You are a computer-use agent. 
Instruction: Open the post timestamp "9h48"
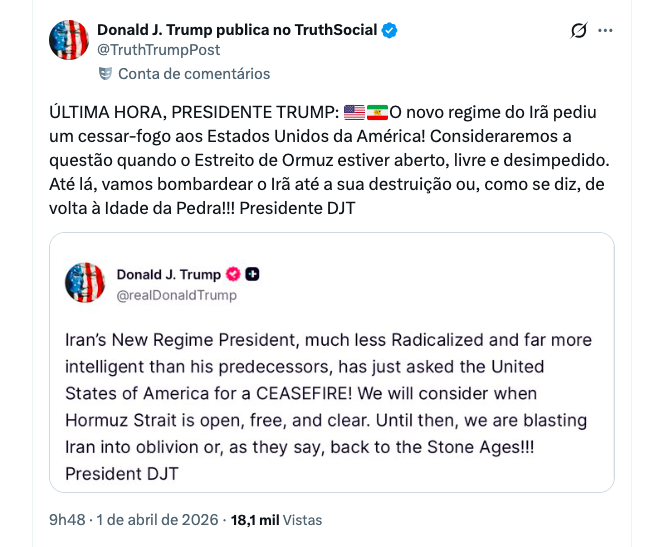[66, 520]
